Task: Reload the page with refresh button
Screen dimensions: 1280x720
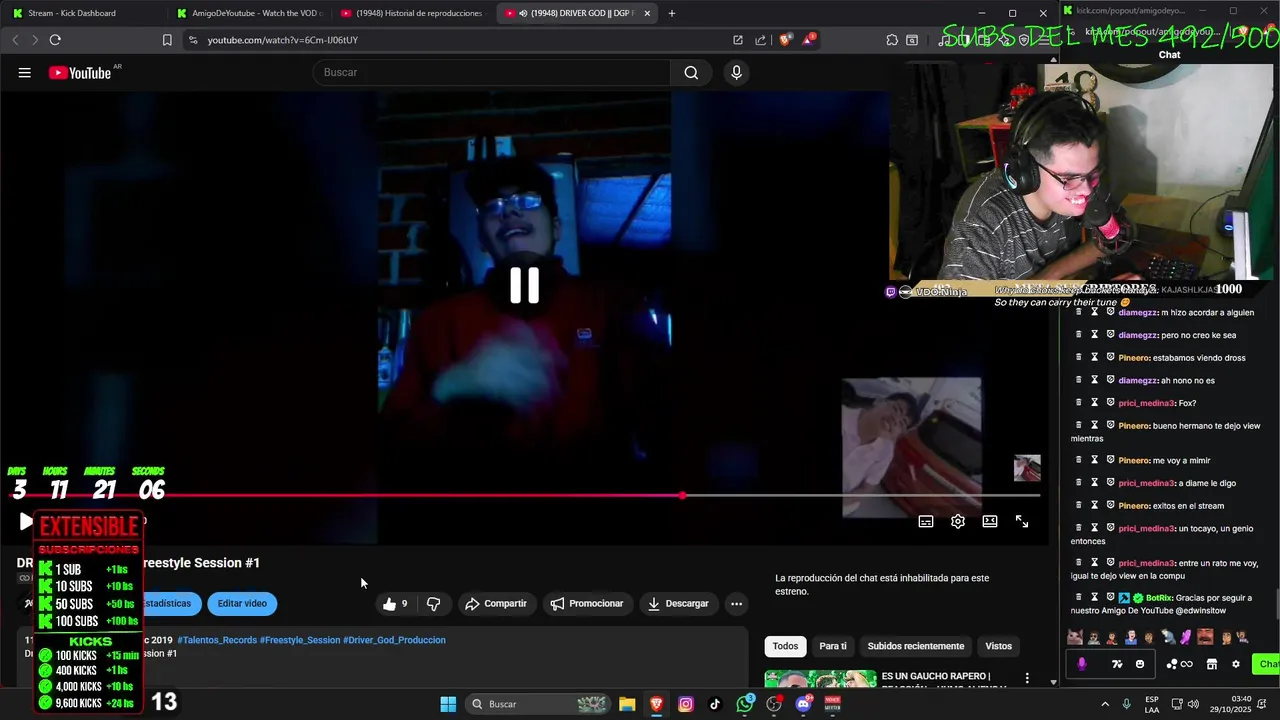Action: pyautogui.click(x=55, y=40)
